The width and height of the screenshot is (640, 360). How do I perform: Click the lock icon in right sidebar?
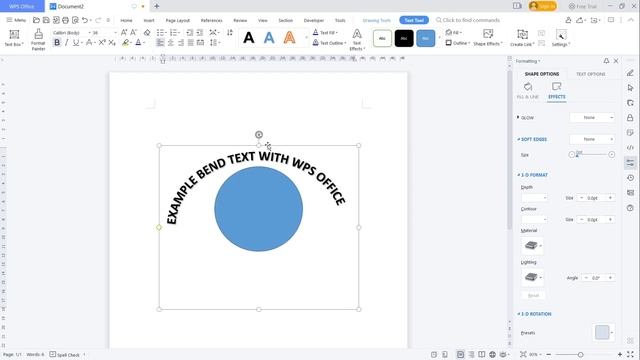coord(630,118)
